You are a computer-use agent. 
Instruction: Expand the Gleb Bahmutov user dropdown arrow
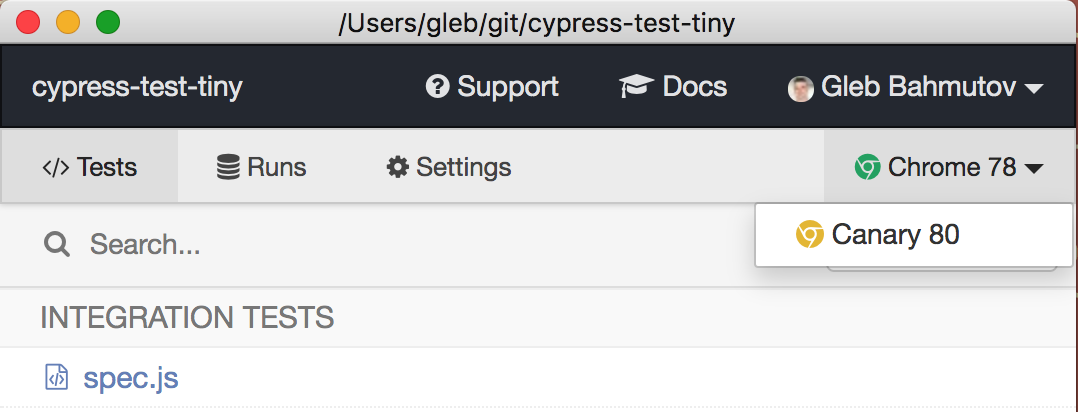tap(1034, 89)
